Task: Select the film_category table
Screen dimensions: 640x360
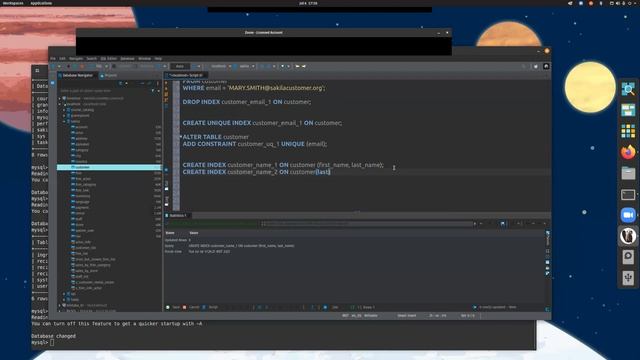Action: coord(85,184)
